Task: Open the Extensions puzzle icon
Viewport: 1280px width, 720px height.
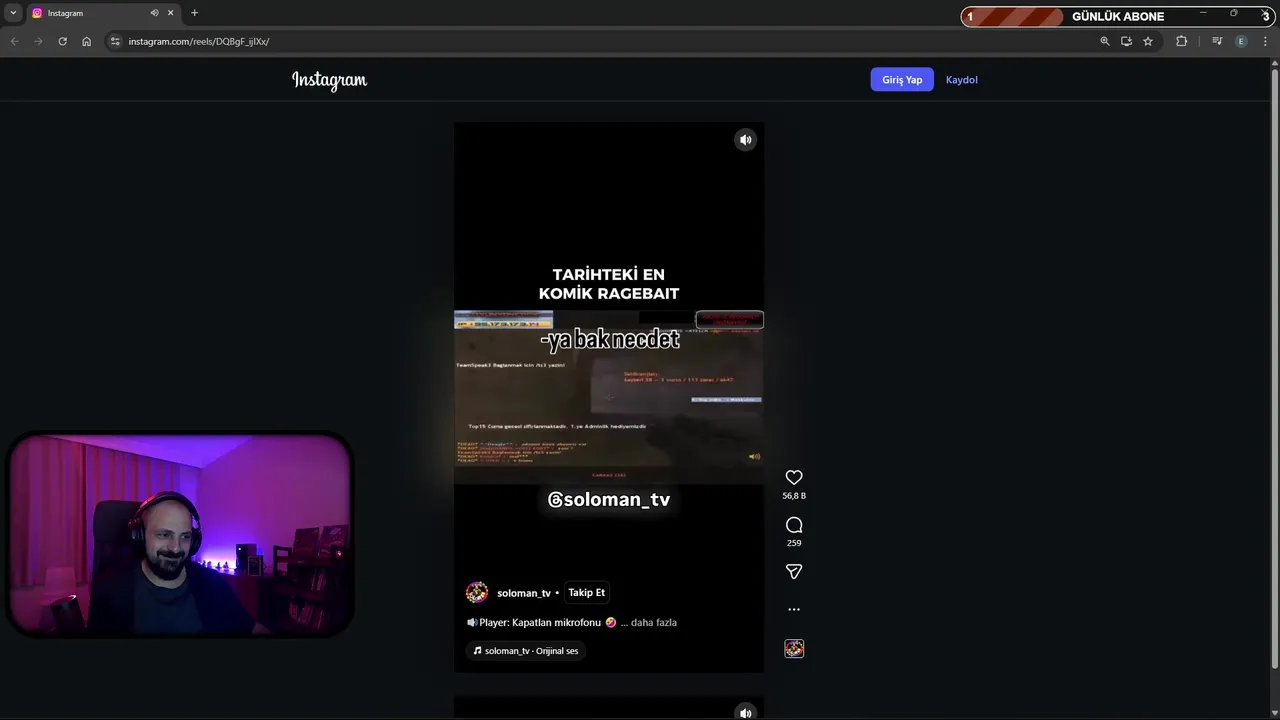Action: coord(1181,41)
